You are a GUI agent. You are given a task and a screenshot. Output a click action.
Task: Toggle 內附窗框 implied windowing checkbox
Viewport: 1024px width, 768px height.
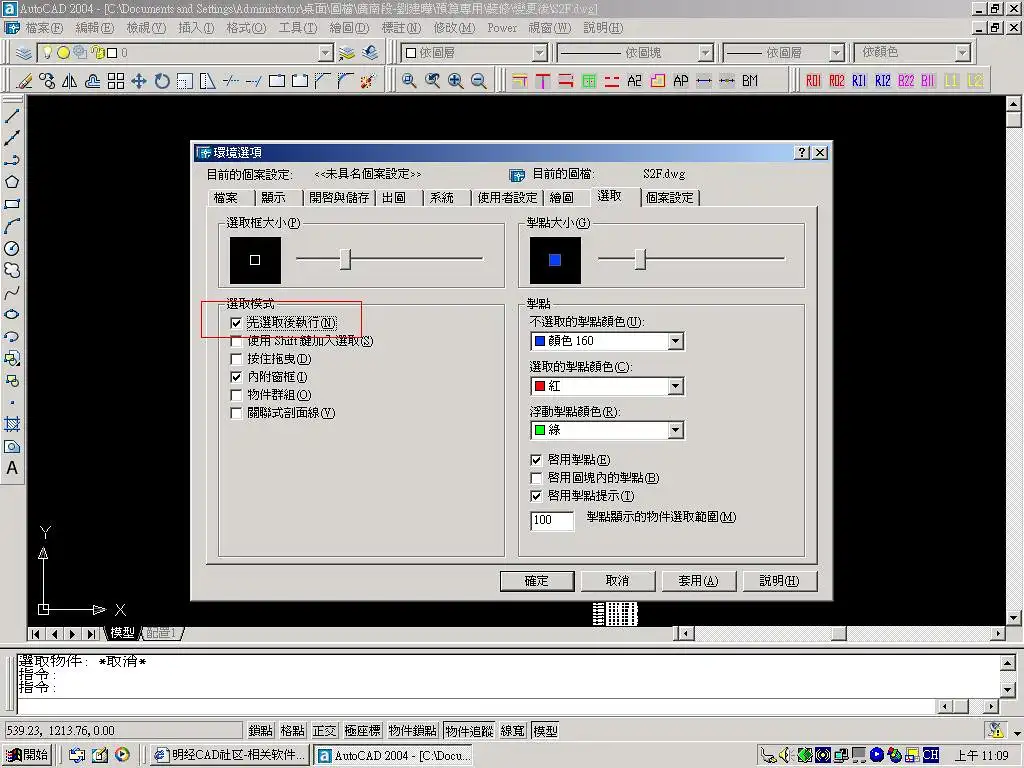pos(236,377)
